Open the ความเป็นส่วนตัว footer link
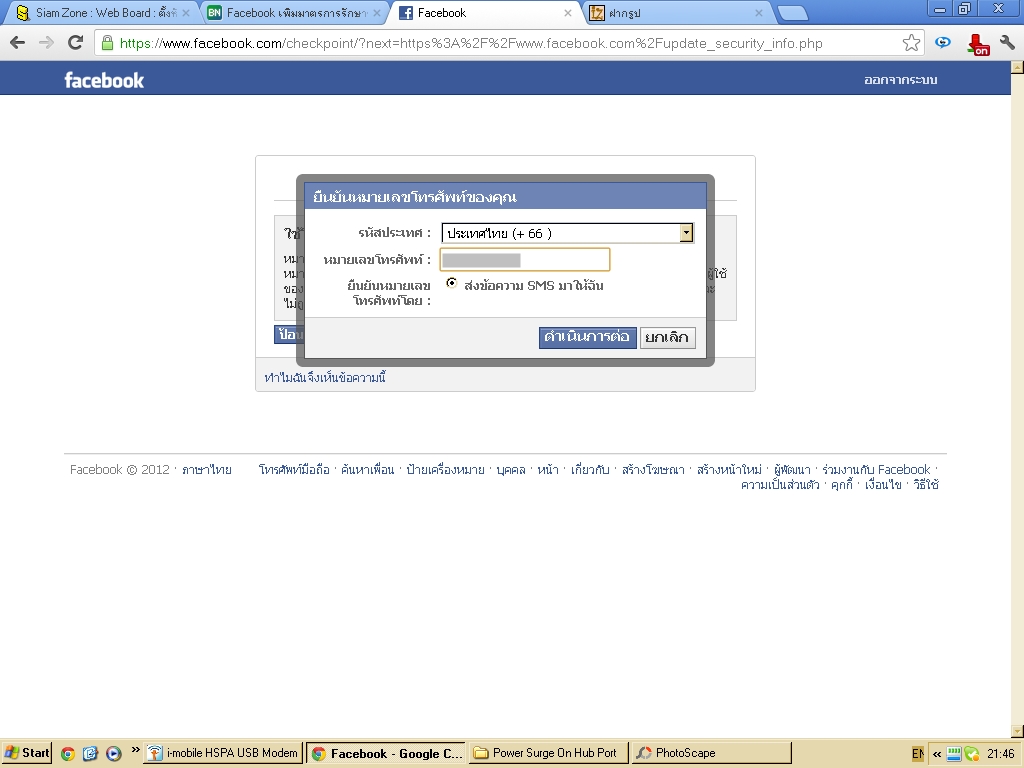The image size is (1024, 768). point(780,485)
